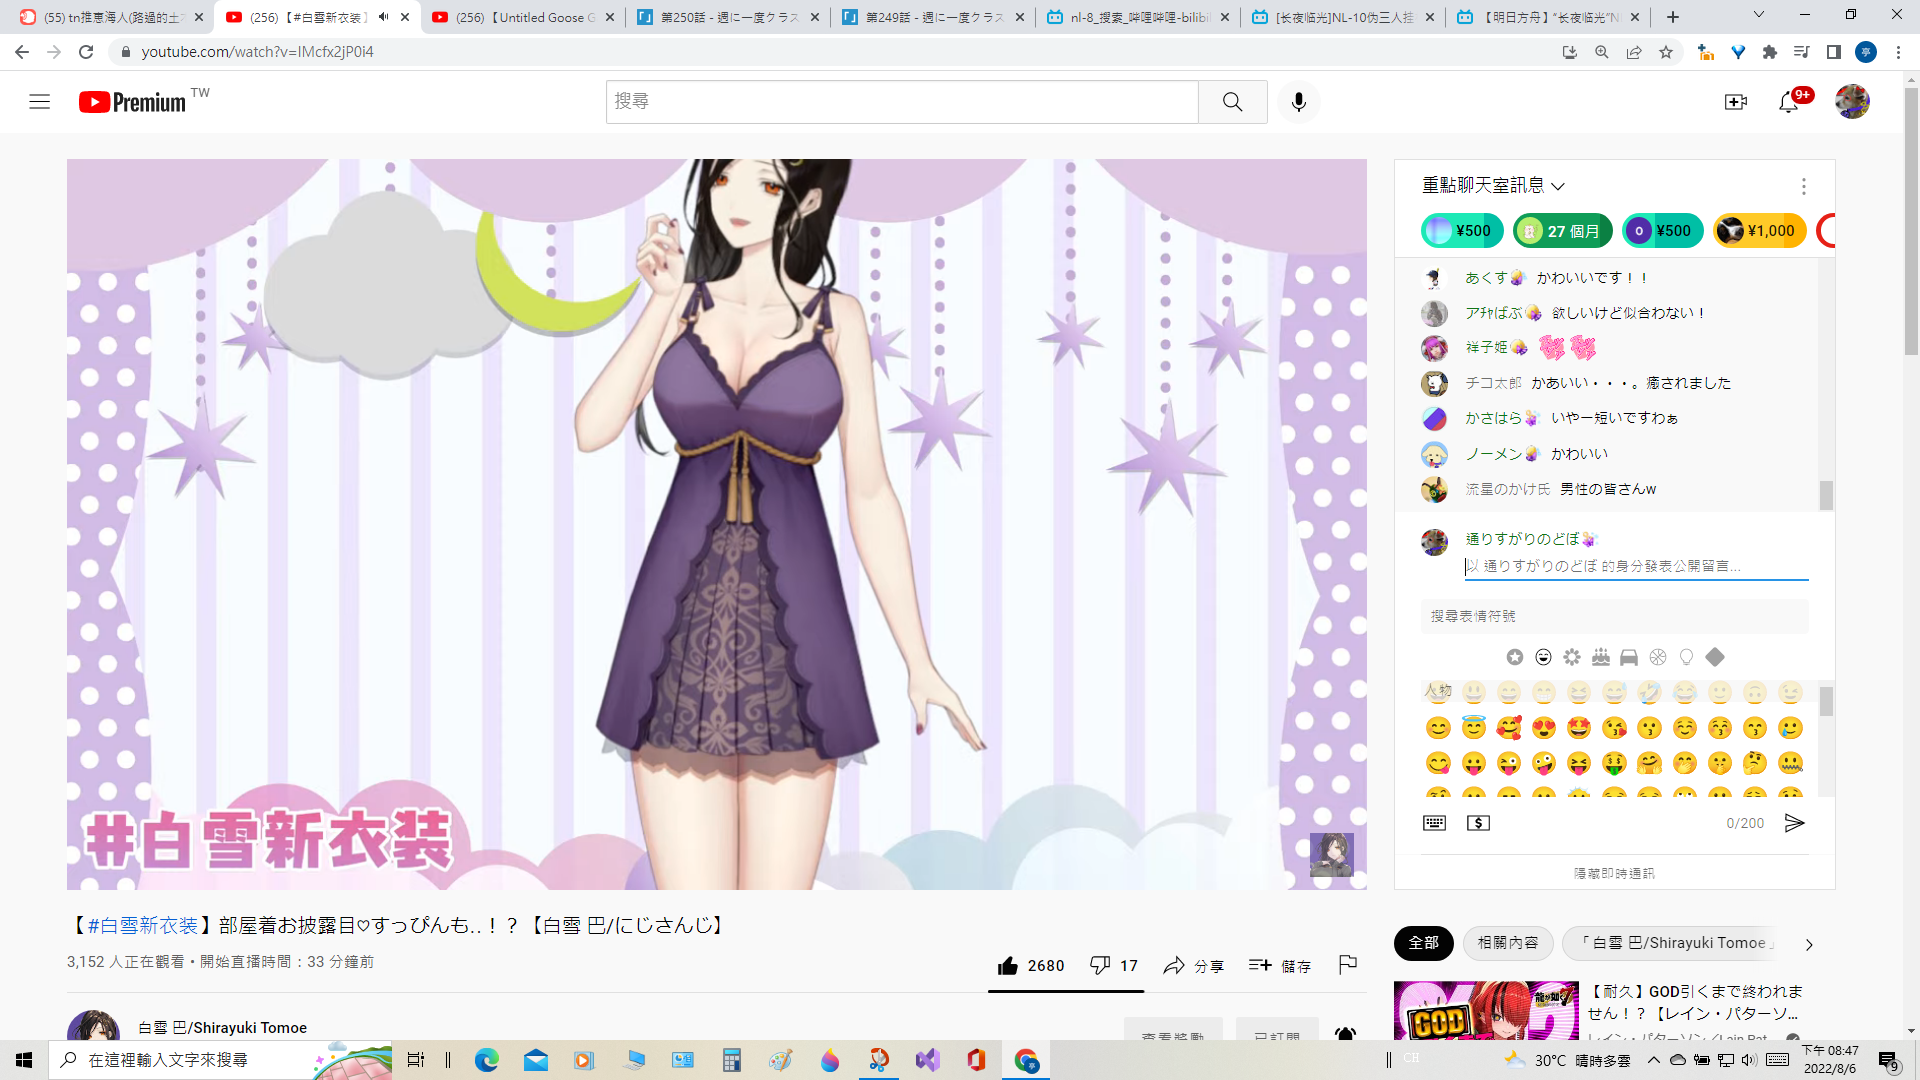This screenshot has width=1920, height=1080.
Task: Switch to the Untitled Goose Game tab
Action: 524,17
